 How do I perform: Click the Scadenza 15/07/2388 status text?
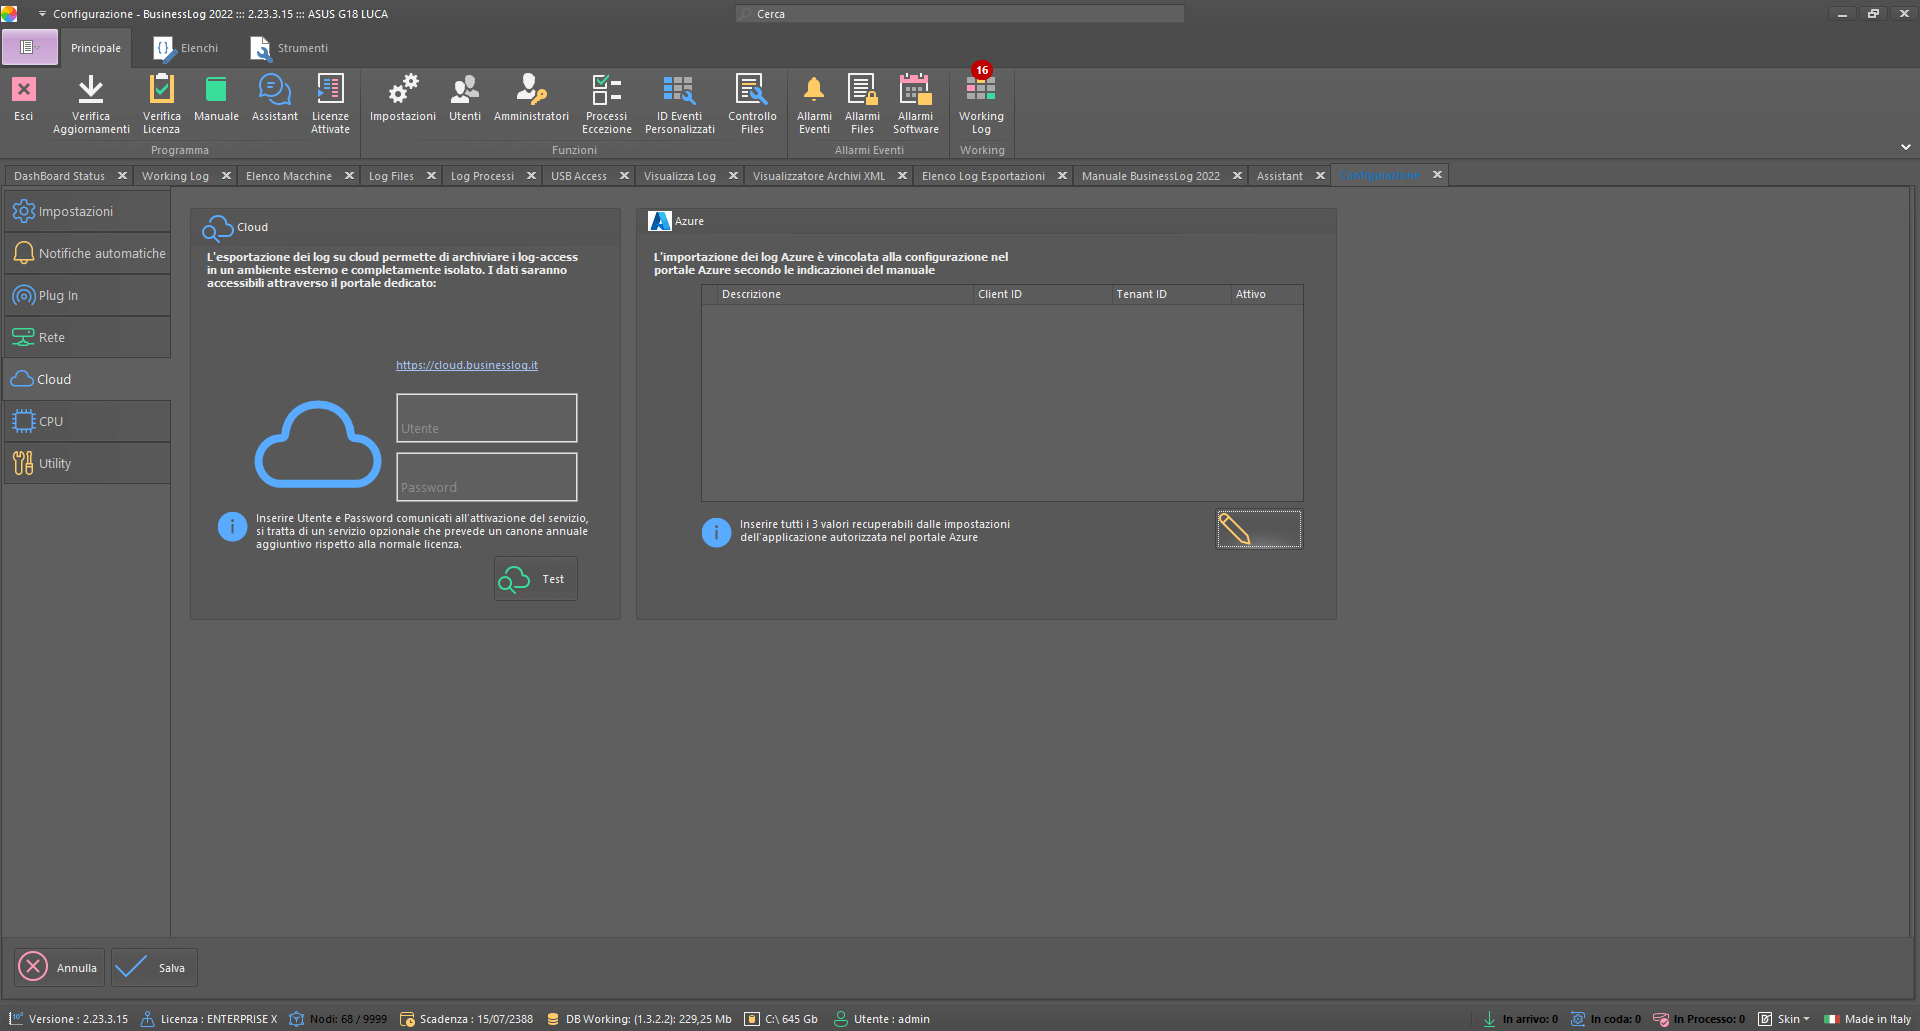coord(476,1019)
